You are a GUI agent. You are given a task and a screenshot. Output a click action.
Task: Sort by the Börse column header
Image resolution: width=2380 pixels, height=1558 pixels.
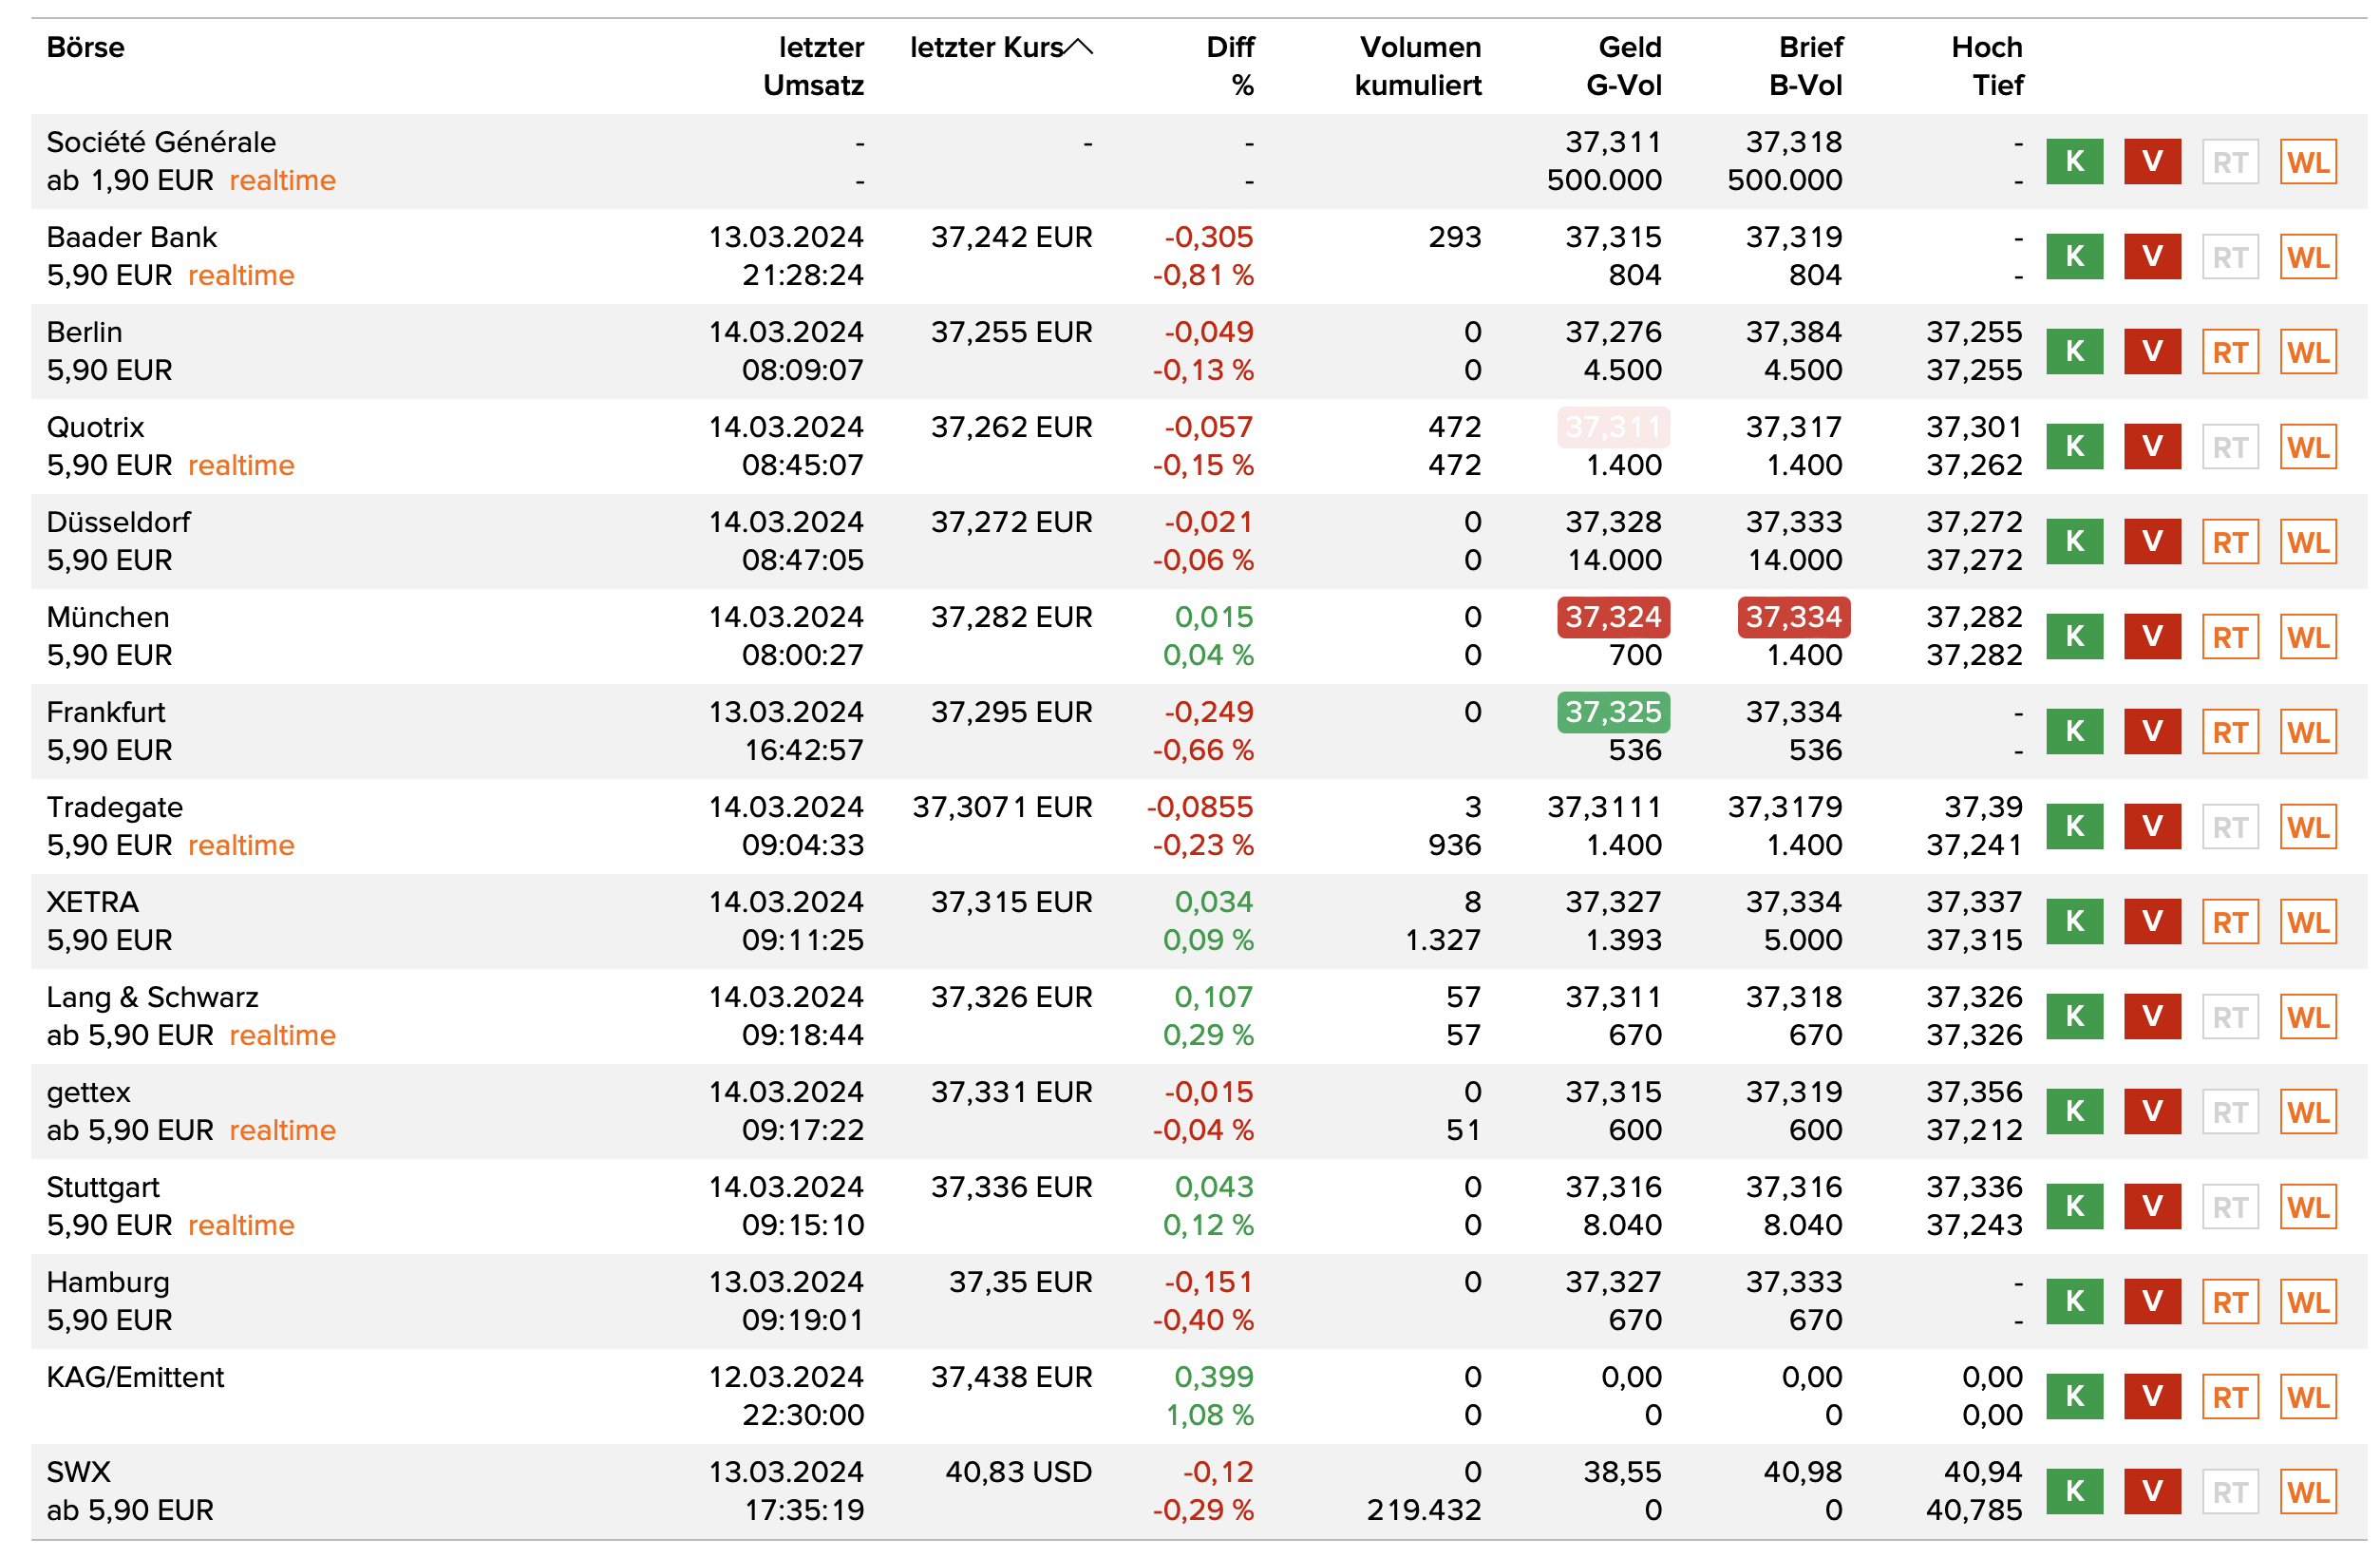[x=86, y=47]
